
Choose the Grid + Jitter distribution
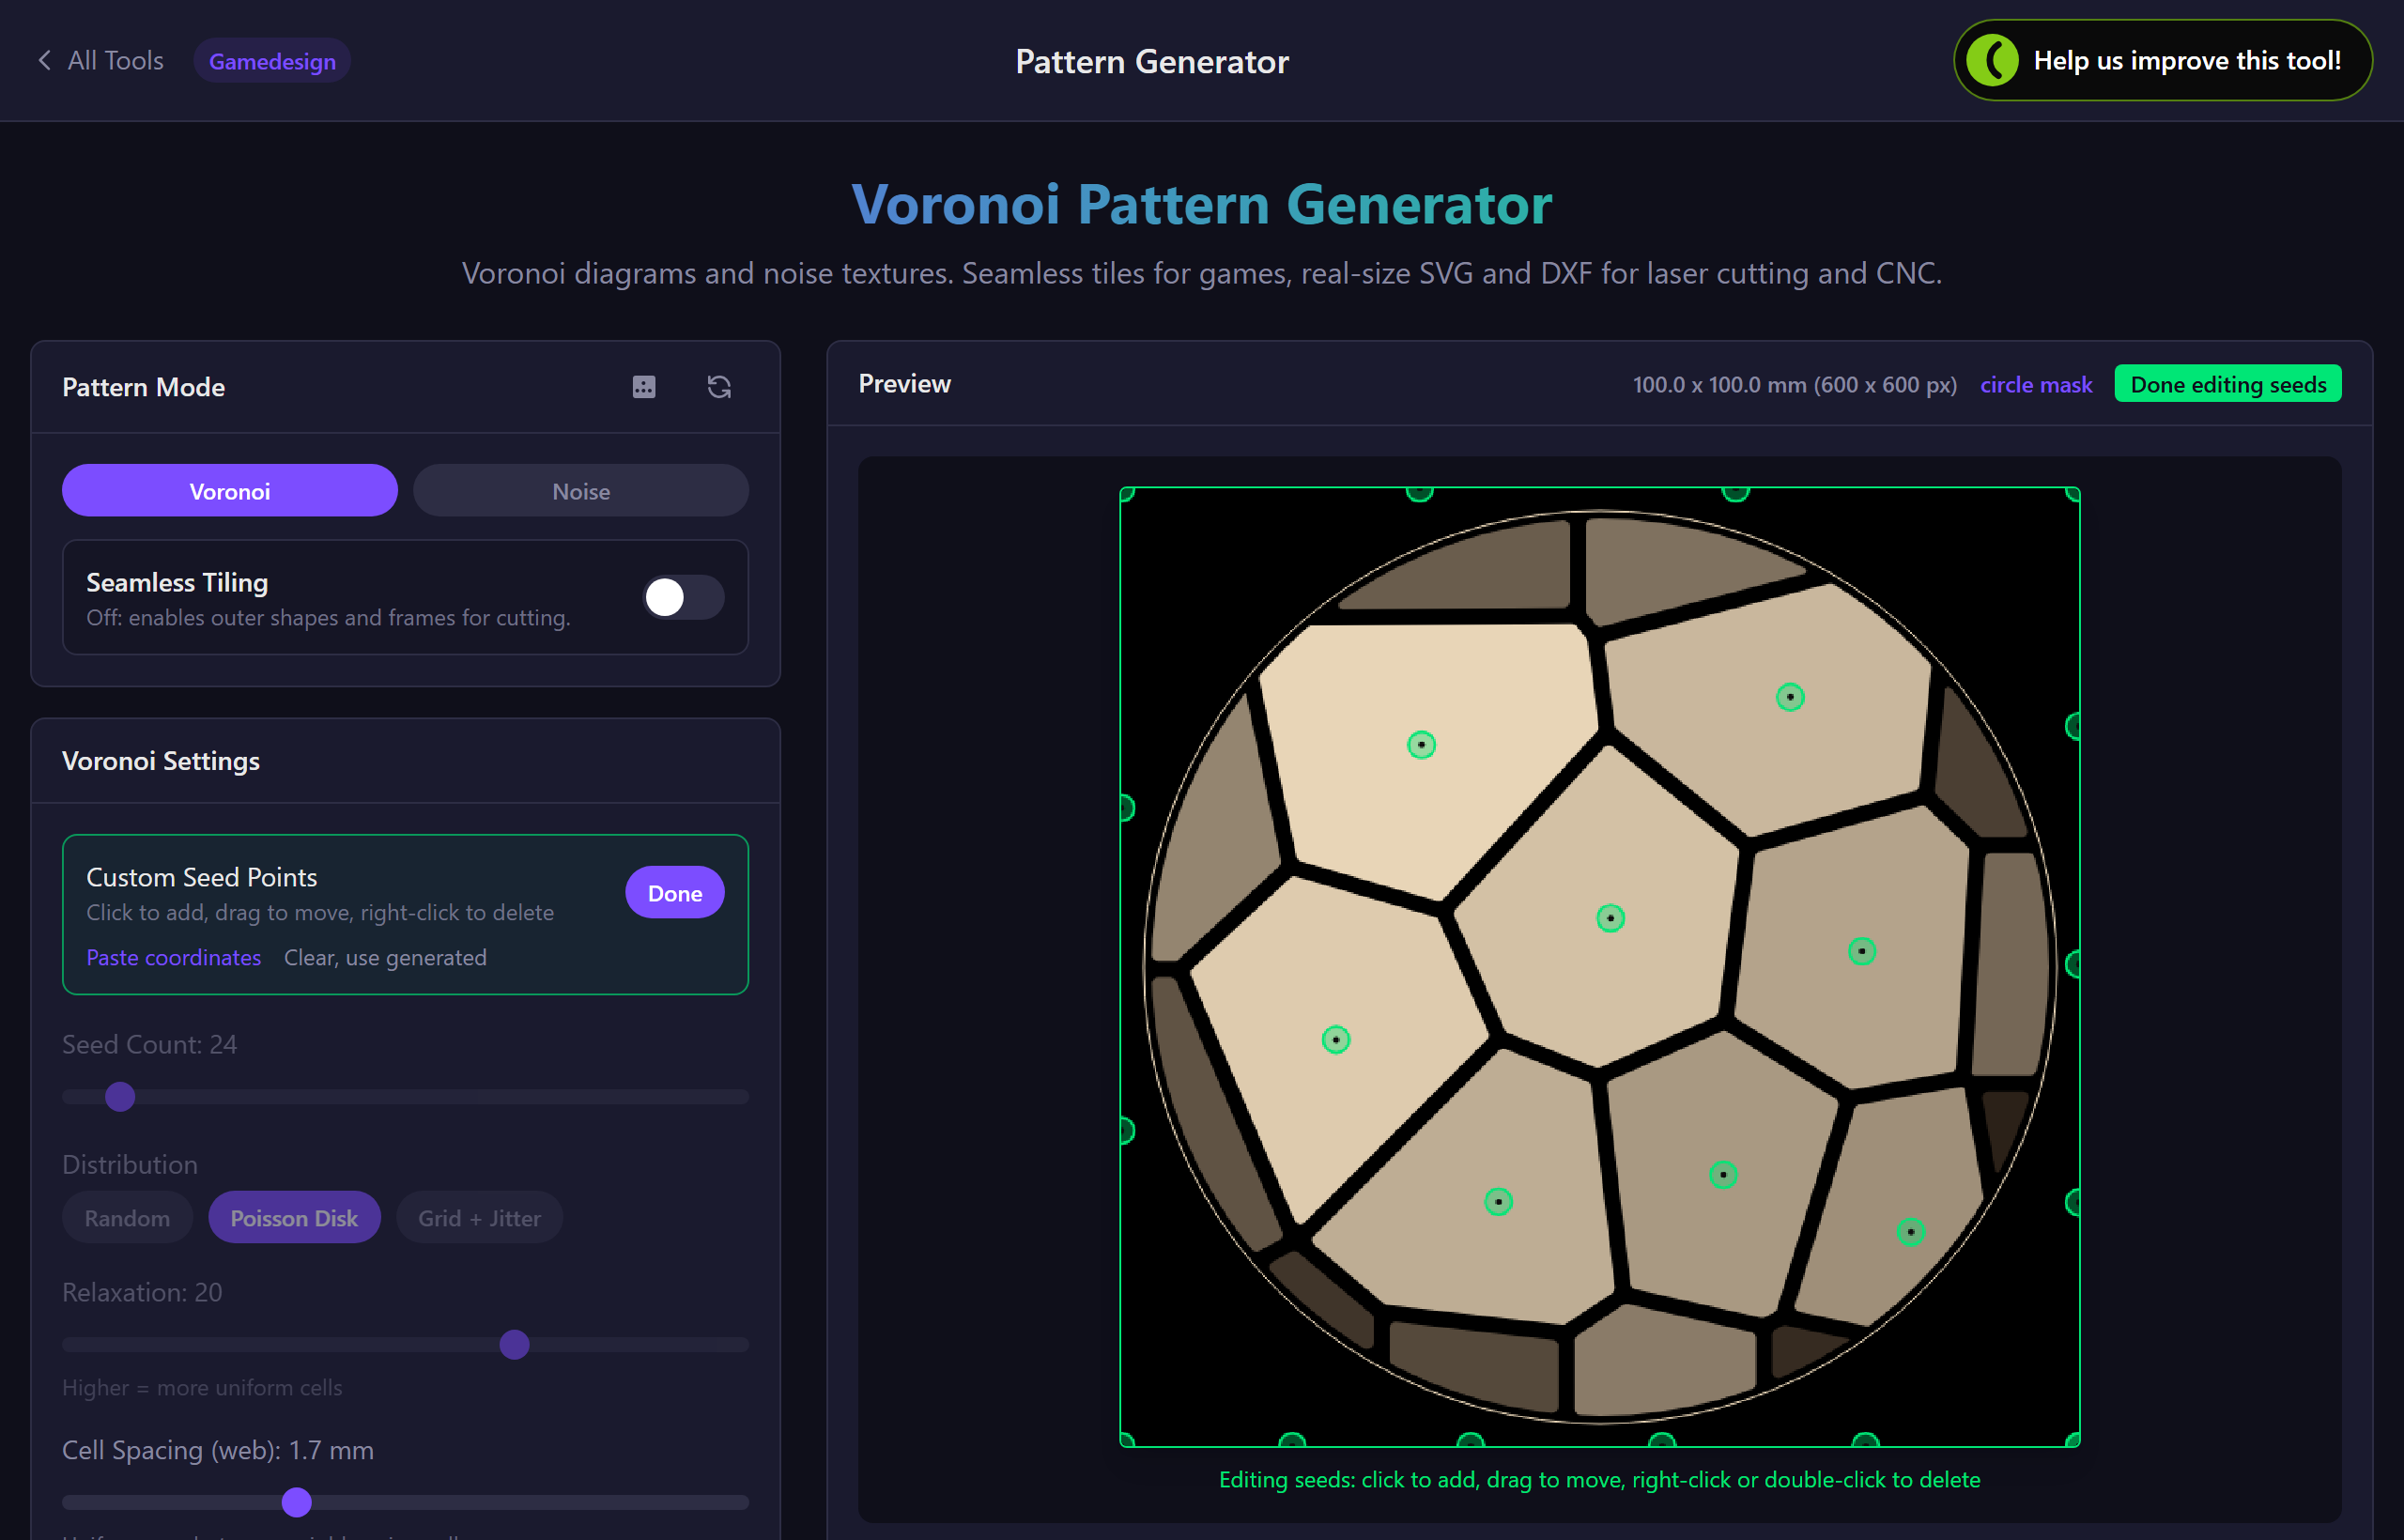point(479,1218)
